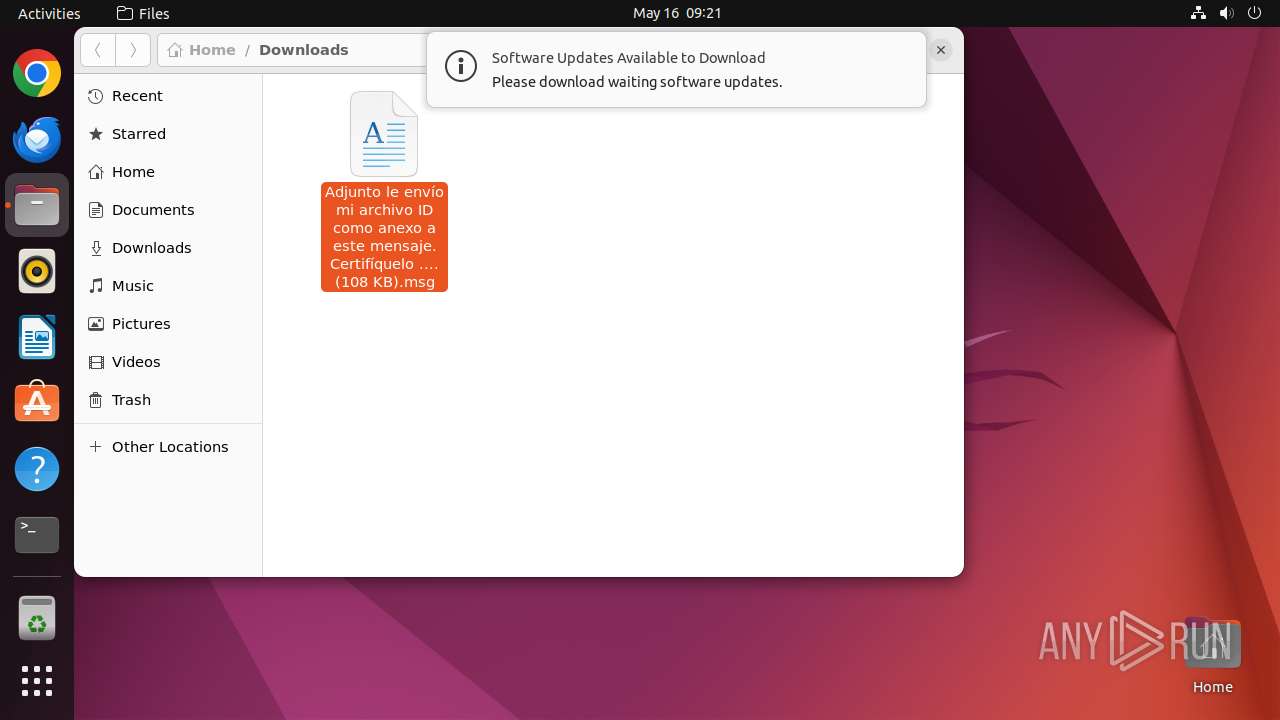
Task: Open Rhythmbox music player from dock
Action: point(37,271)
